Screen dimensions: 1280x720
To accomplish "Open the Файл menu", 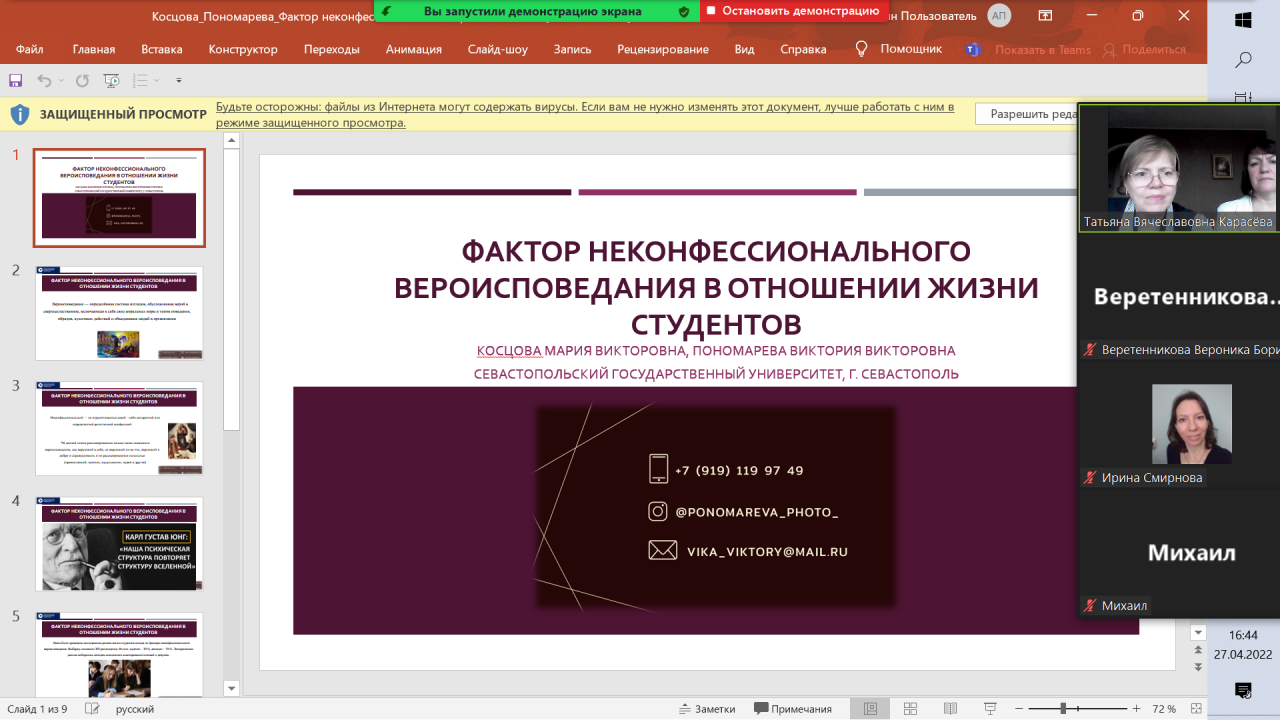I will pos(30,49).
